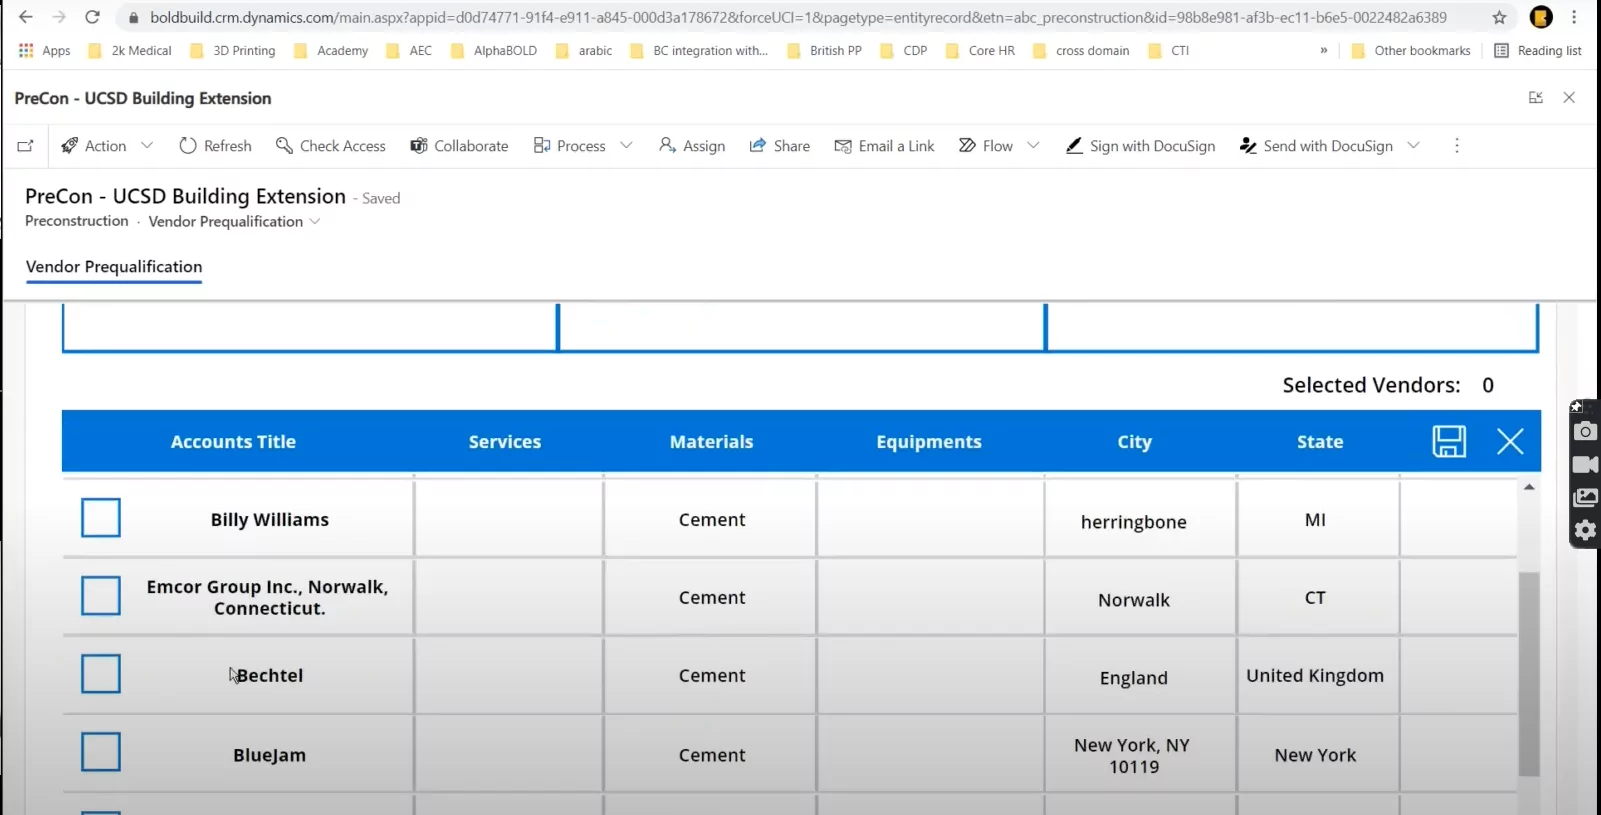Click the image gallery icon in the side panel

click(1585, 497)
